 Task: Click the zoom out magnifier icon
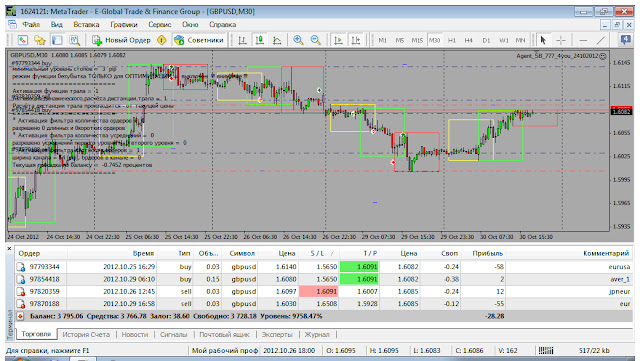[x=316, y=40]
